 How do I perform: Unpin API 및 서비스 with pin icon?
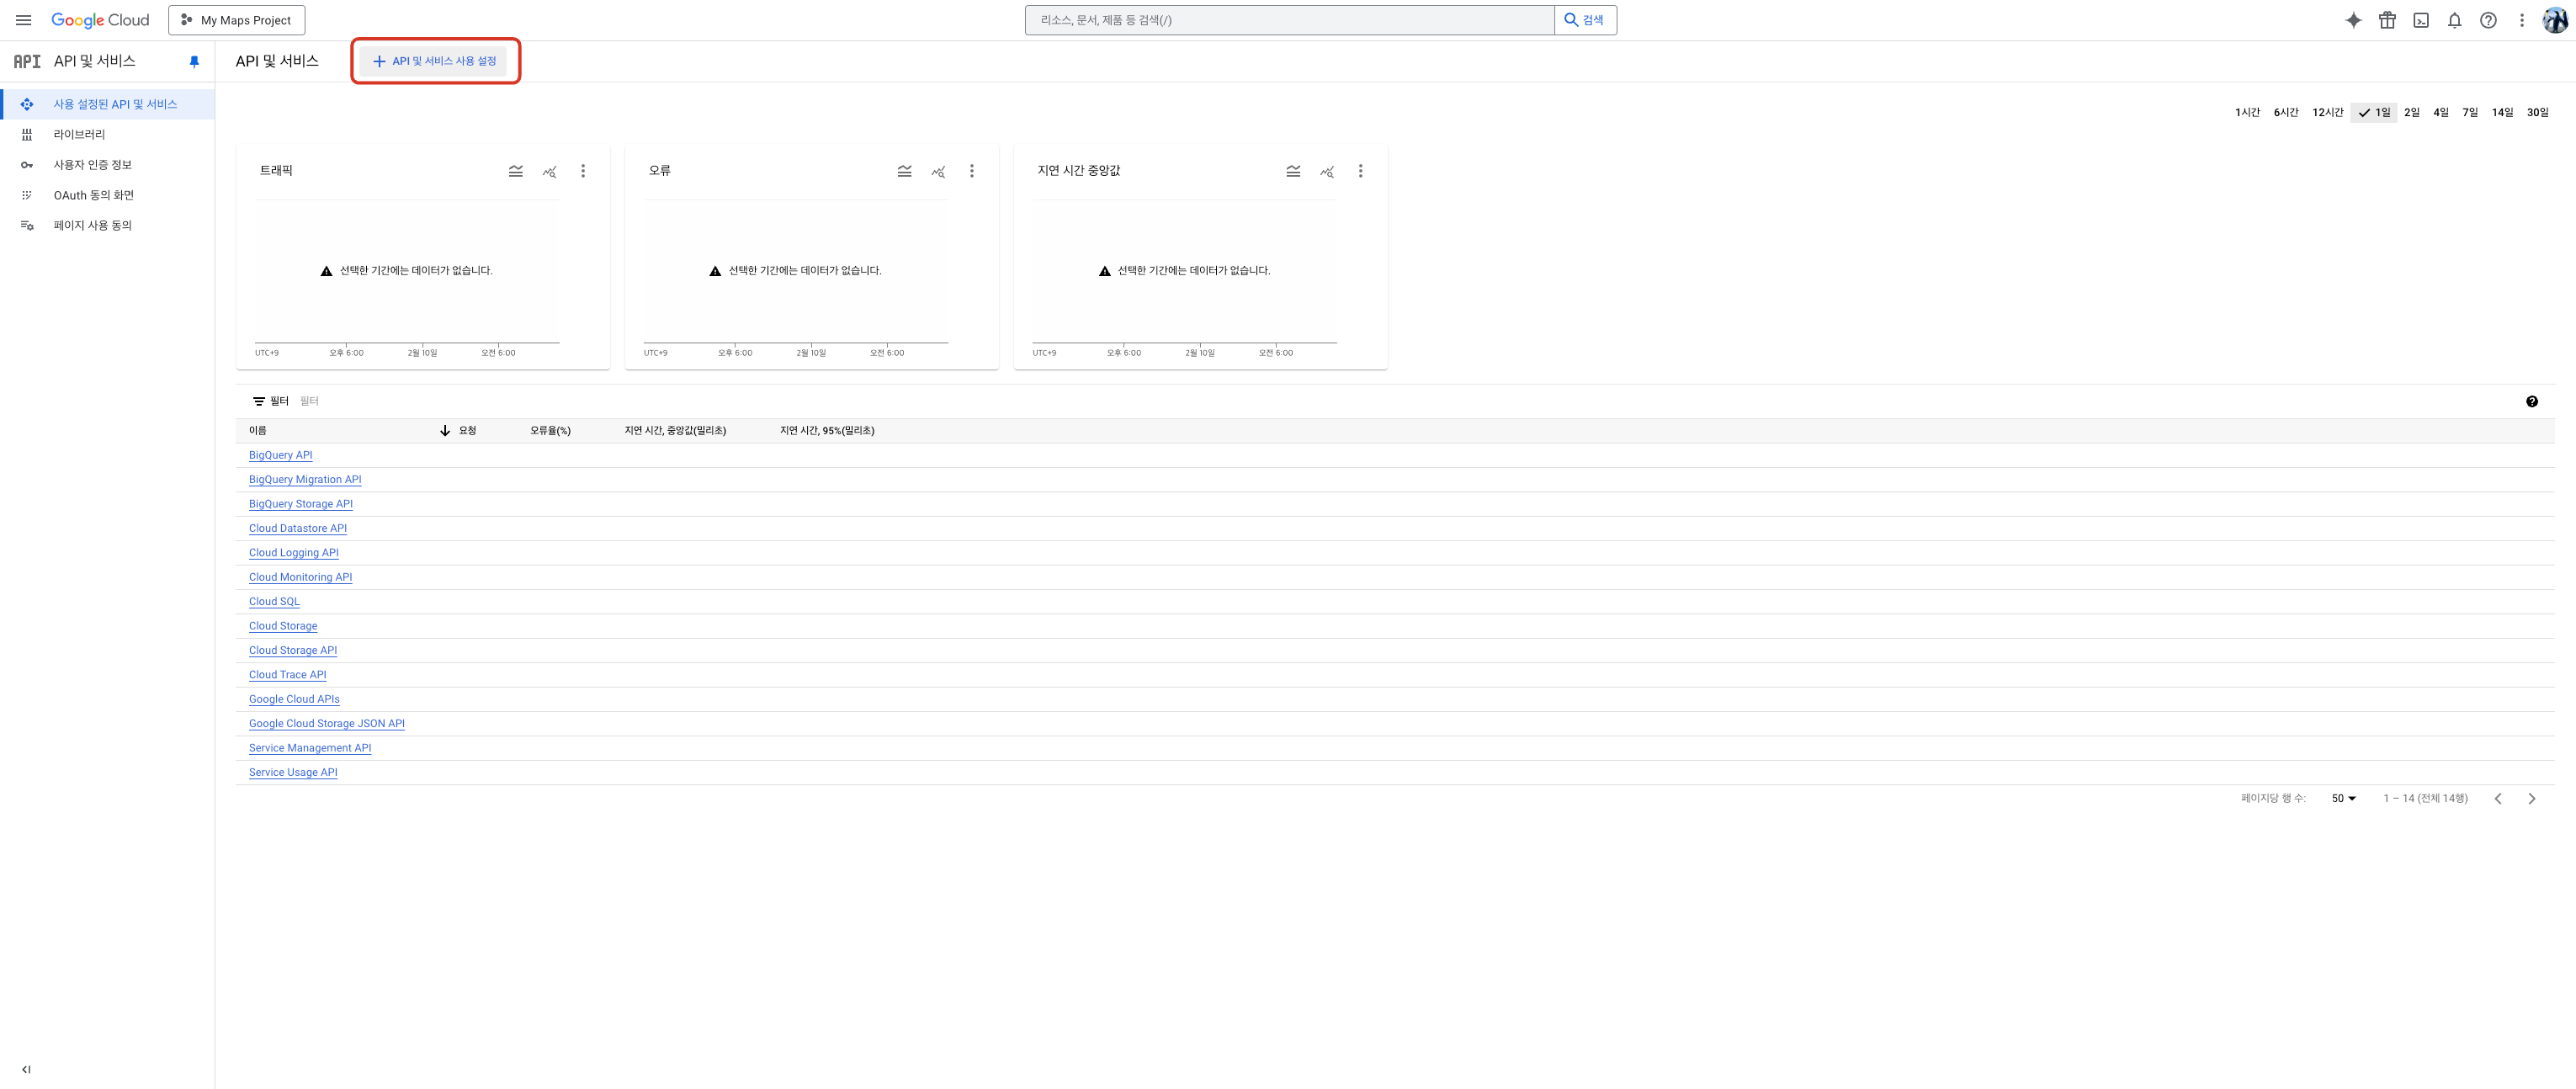pyautogui.click(x=194, y=61)
